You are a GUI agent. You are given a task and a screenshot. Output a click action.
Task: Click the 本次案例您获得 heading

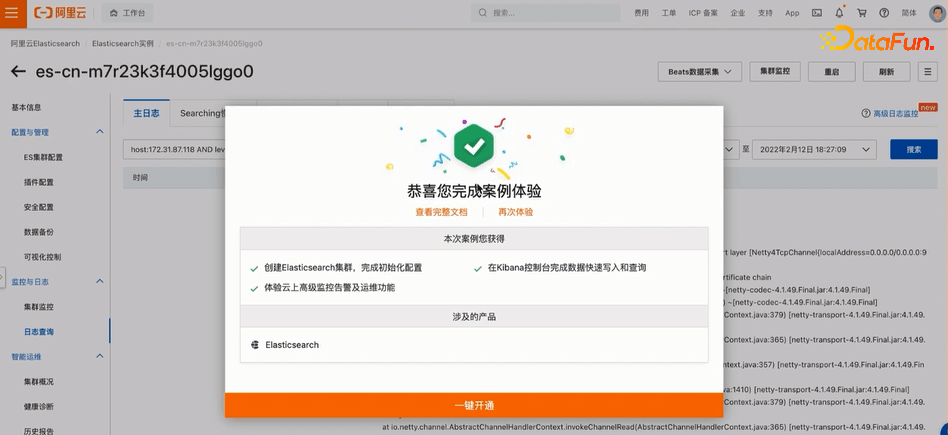474,238
